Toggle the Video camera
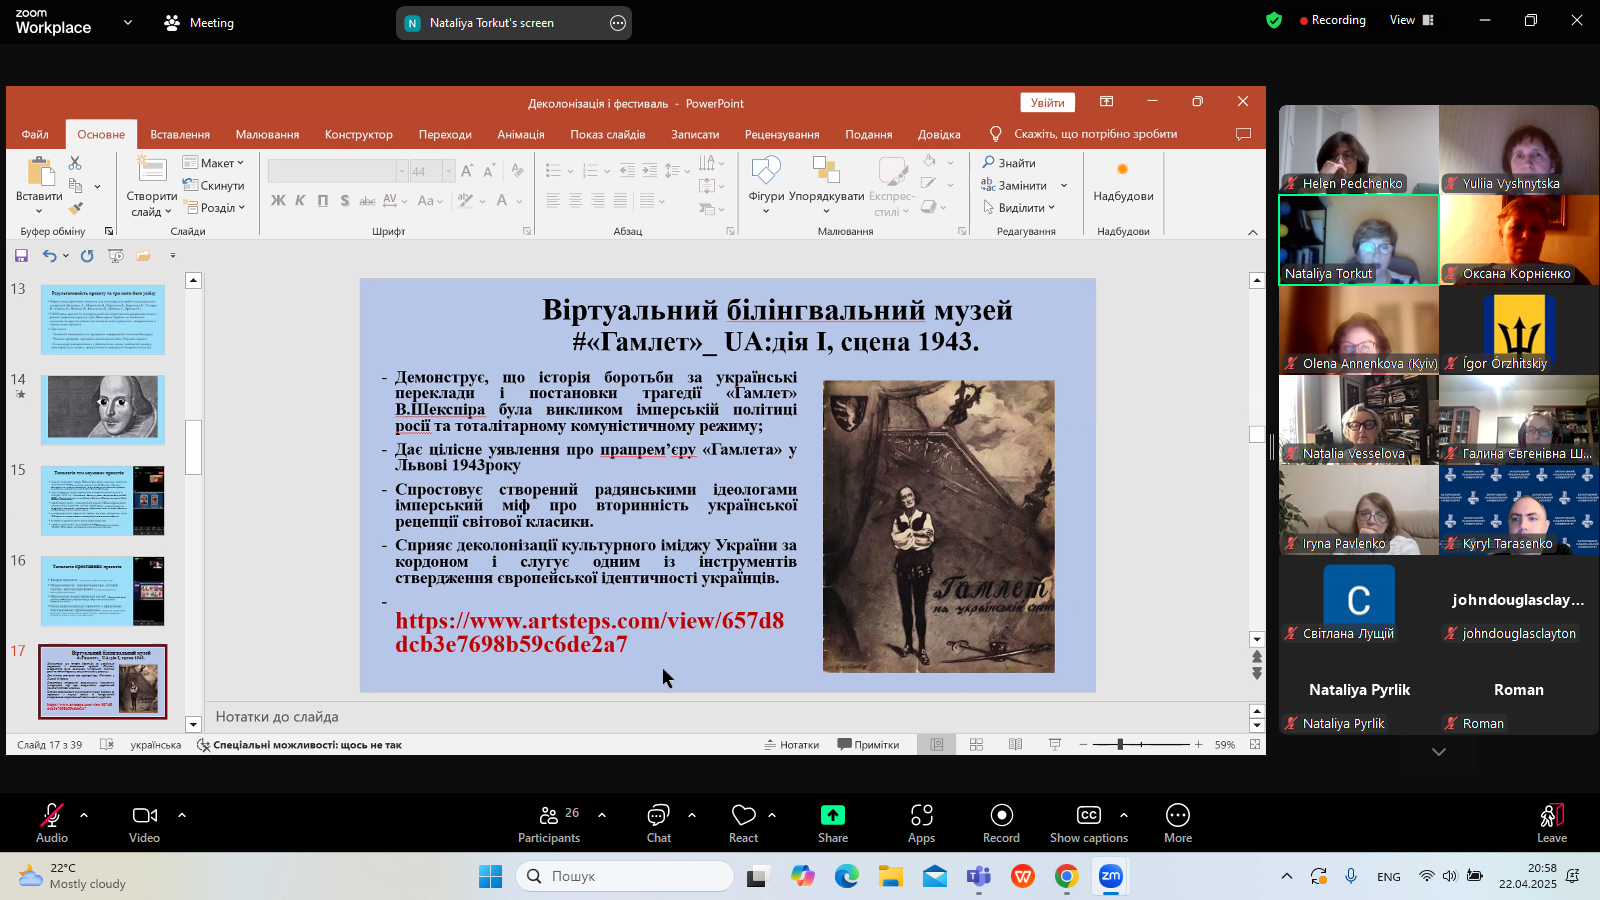Image resolution: width=1600 pixels, height=900 pixels. 145,823
